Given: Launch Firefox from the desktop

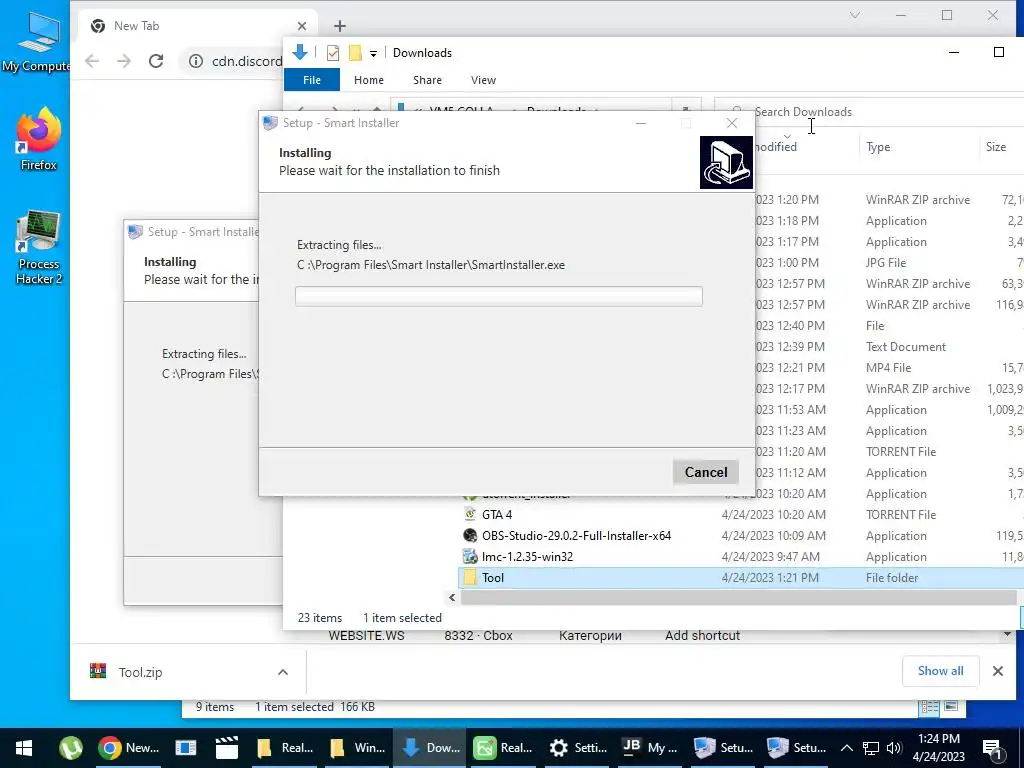Looking at the screenshot, I should (x=39, y=139).
